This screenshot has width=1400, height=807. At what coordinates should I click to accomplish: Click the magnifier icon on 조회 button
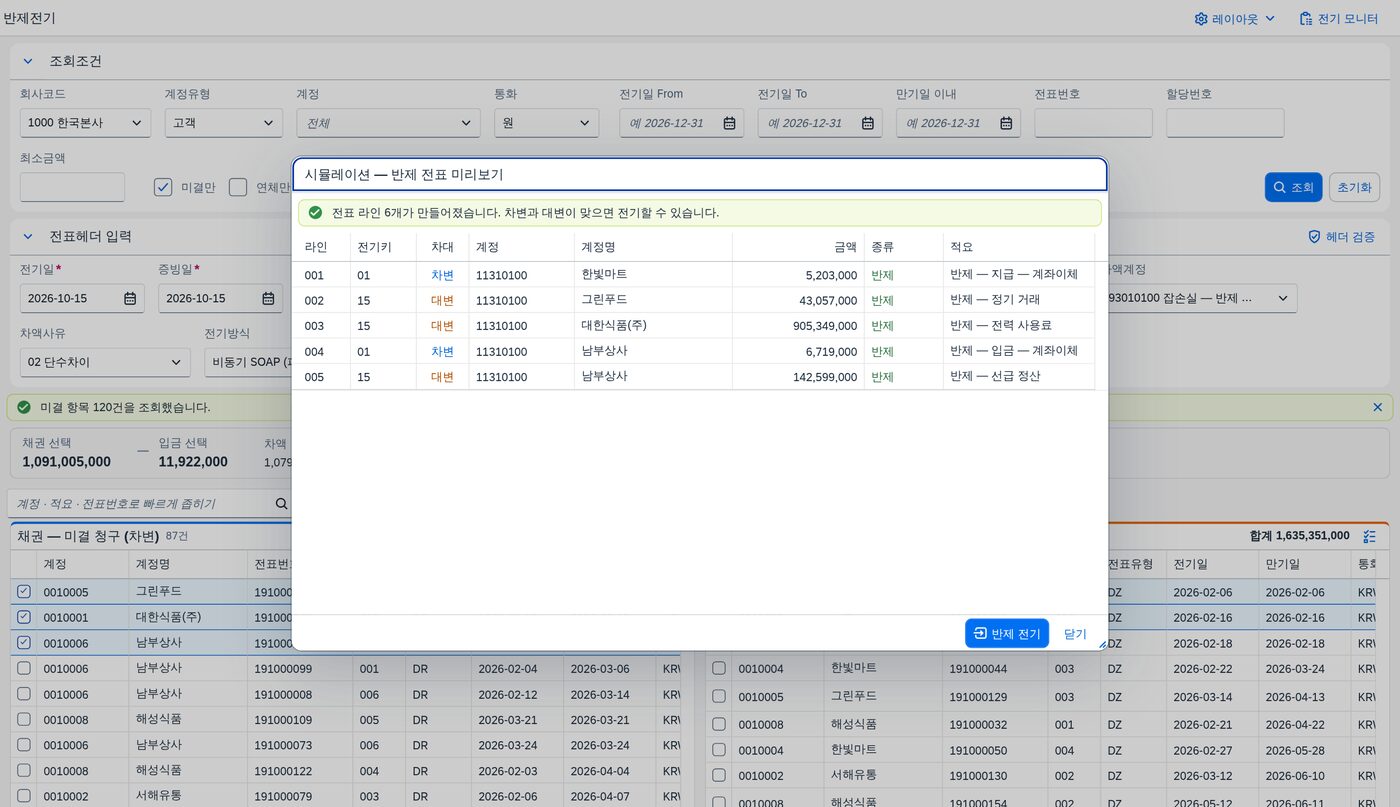point(1279,187)
